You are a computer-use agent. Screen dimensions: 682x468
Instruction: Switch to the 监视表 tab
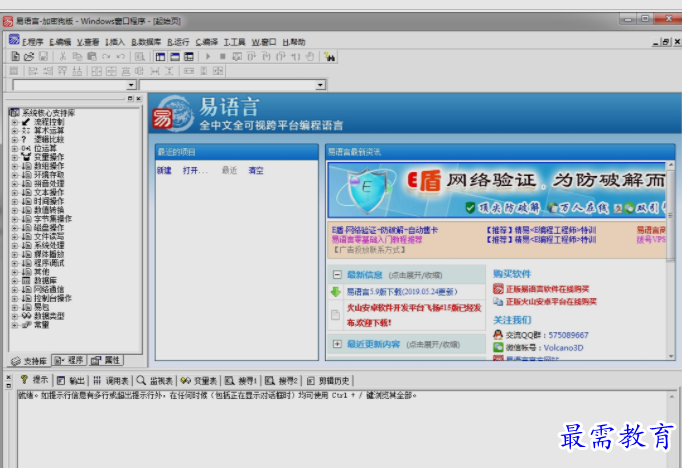155,381
